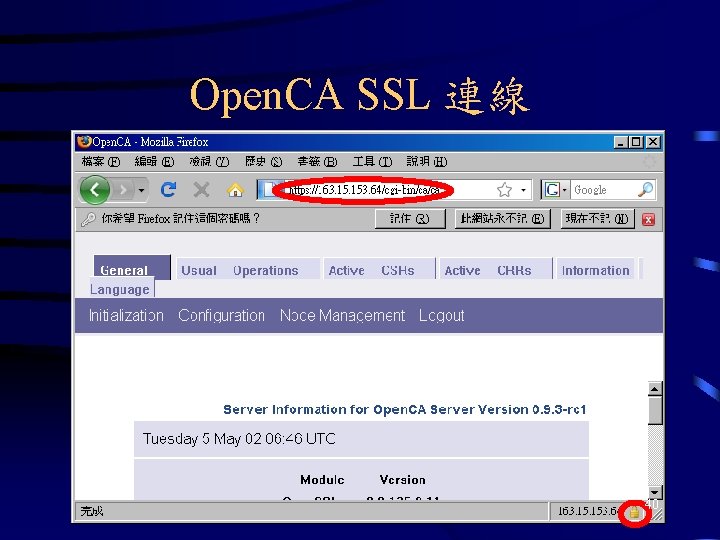Image resolution: width=720 pixels, height=540 pixels.
Task: Open the Configuration link
Action: coord(221,315)
